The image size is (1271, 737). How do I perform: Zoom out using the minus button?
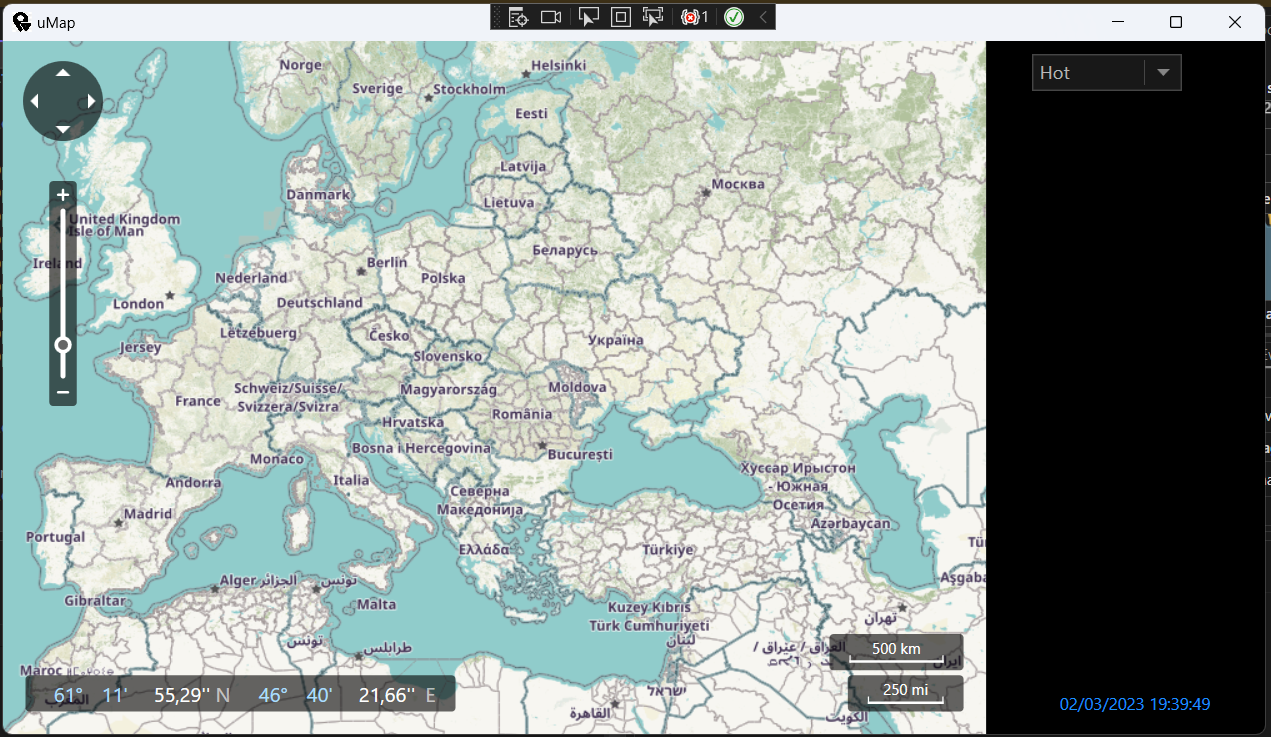63,392
